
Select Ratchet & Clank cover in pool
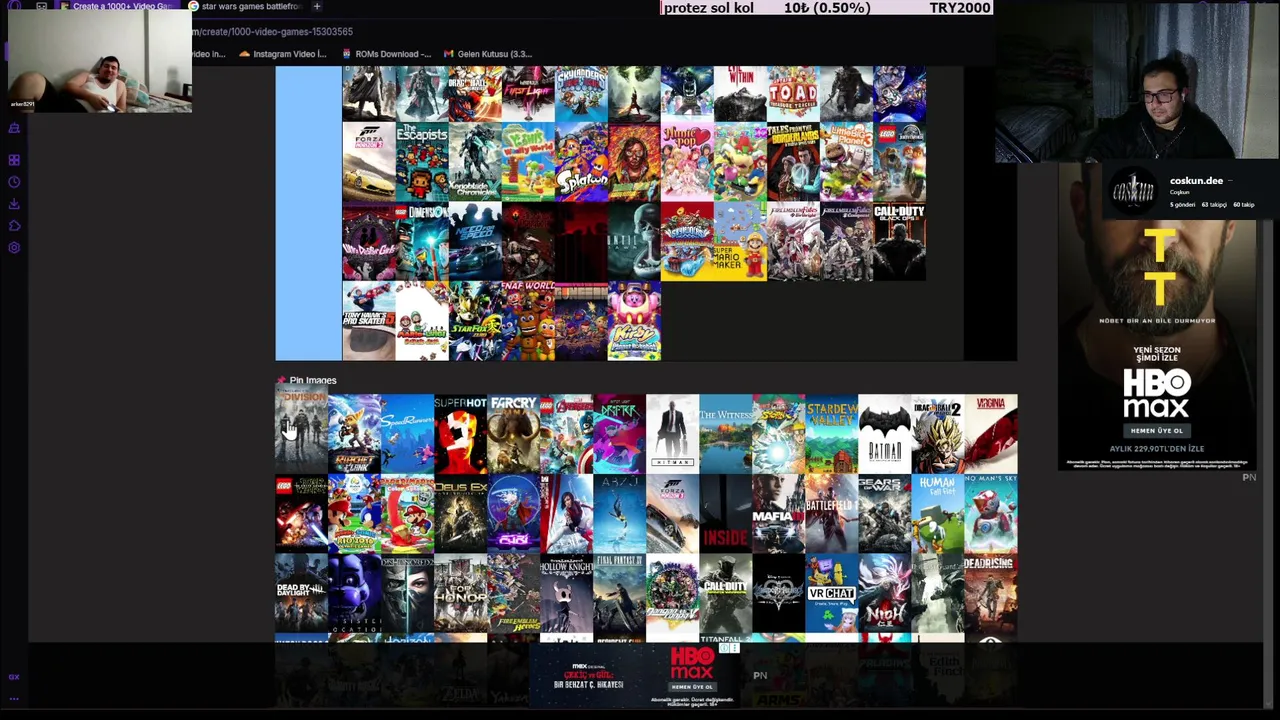(354, 433)
